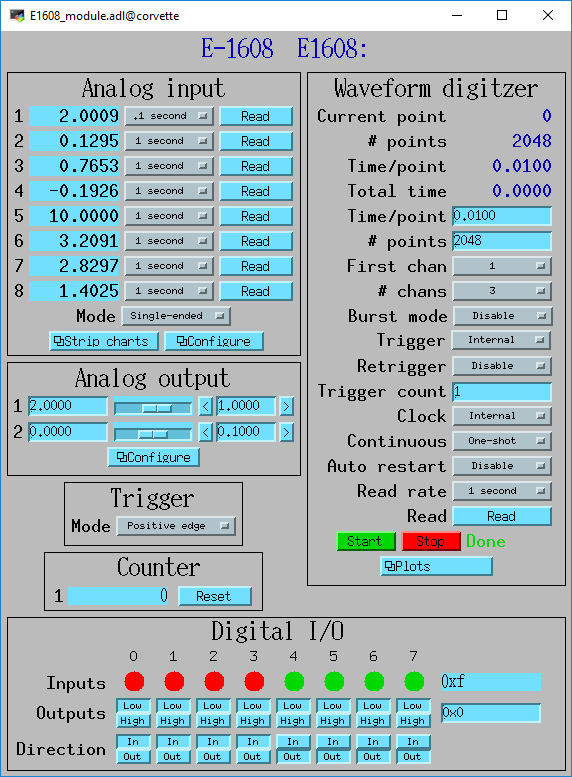Set bit 0 direction to In
Viewport: 572px width, 777px height.
point(133,742)
